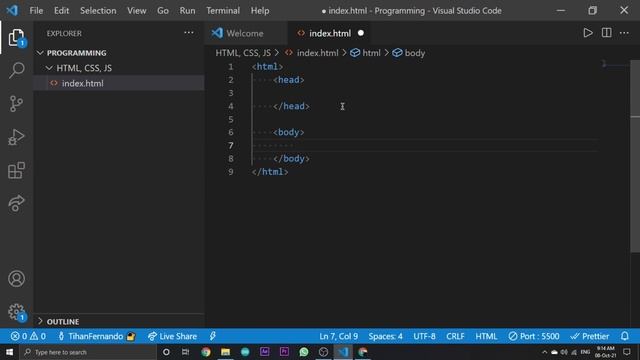Viewport: 640px width, 360px height.
Task: Click the lightning icon in status bar
Action: point(213,336)
